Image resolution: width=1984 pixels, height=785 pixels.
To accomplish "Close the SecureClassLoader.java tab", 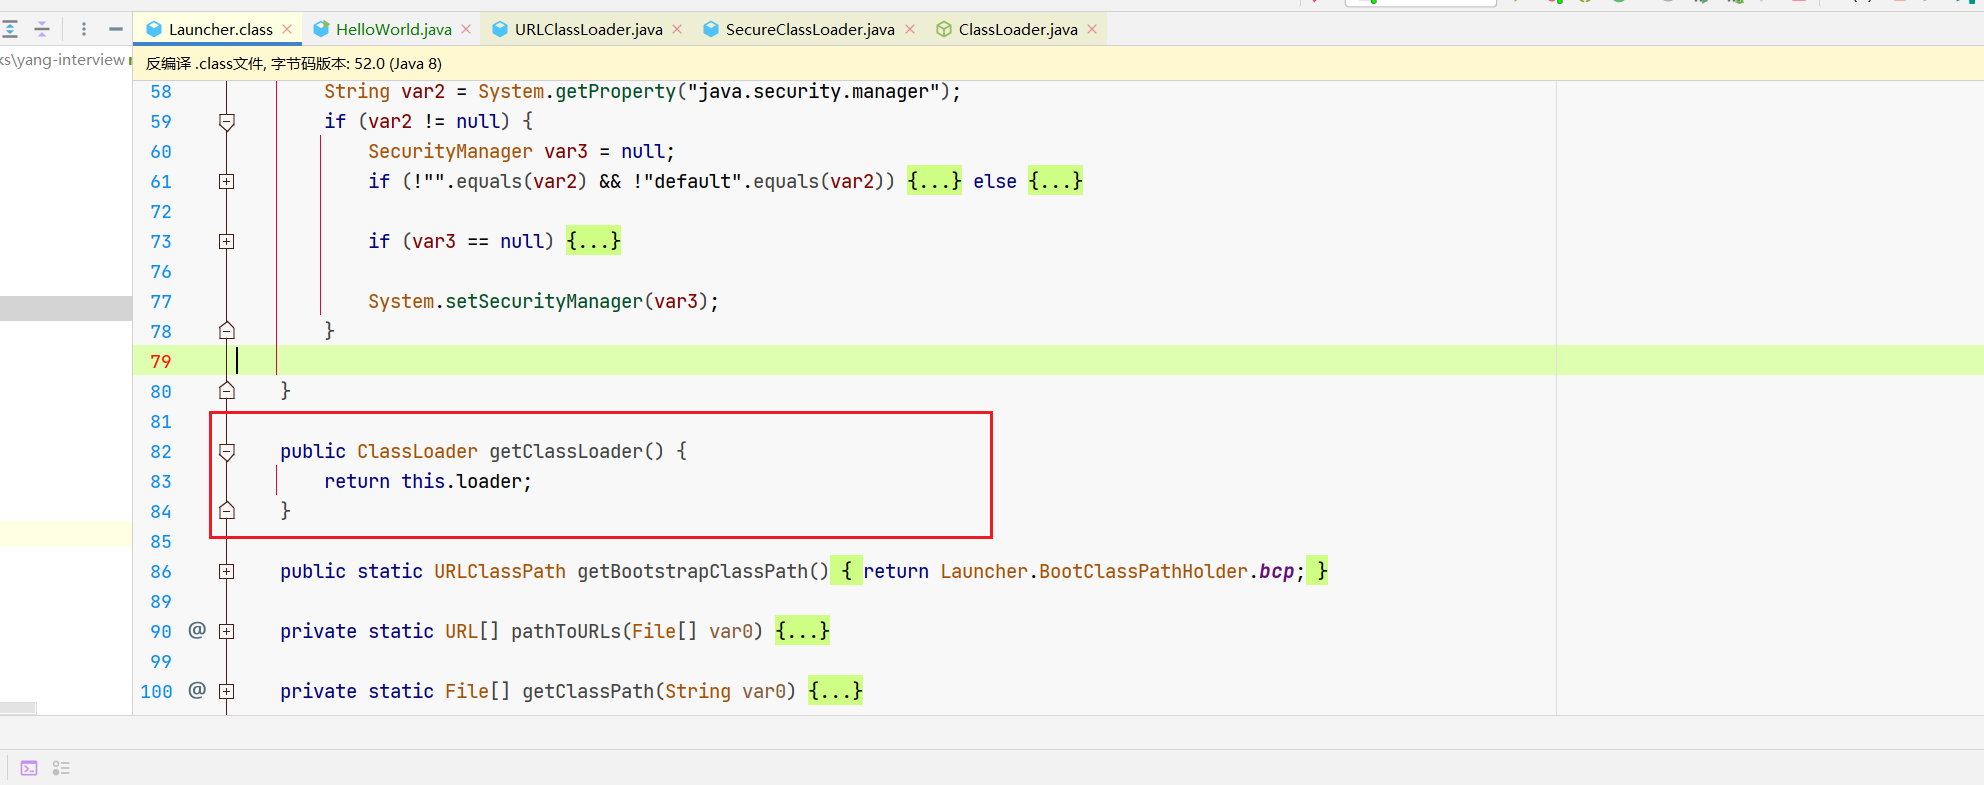I will (x=910, y=29).
